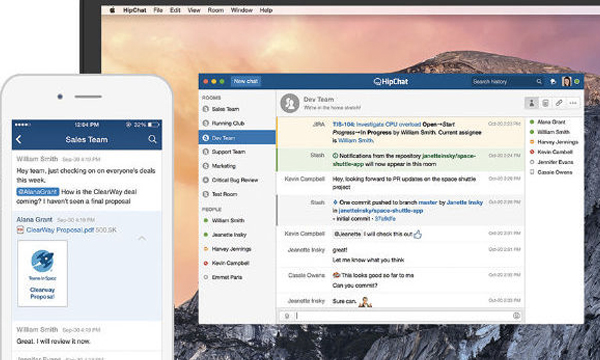Screen dimensions: 600x360
Task: Open the emoticon picker in message box
Action: click(x=516, y=316)
